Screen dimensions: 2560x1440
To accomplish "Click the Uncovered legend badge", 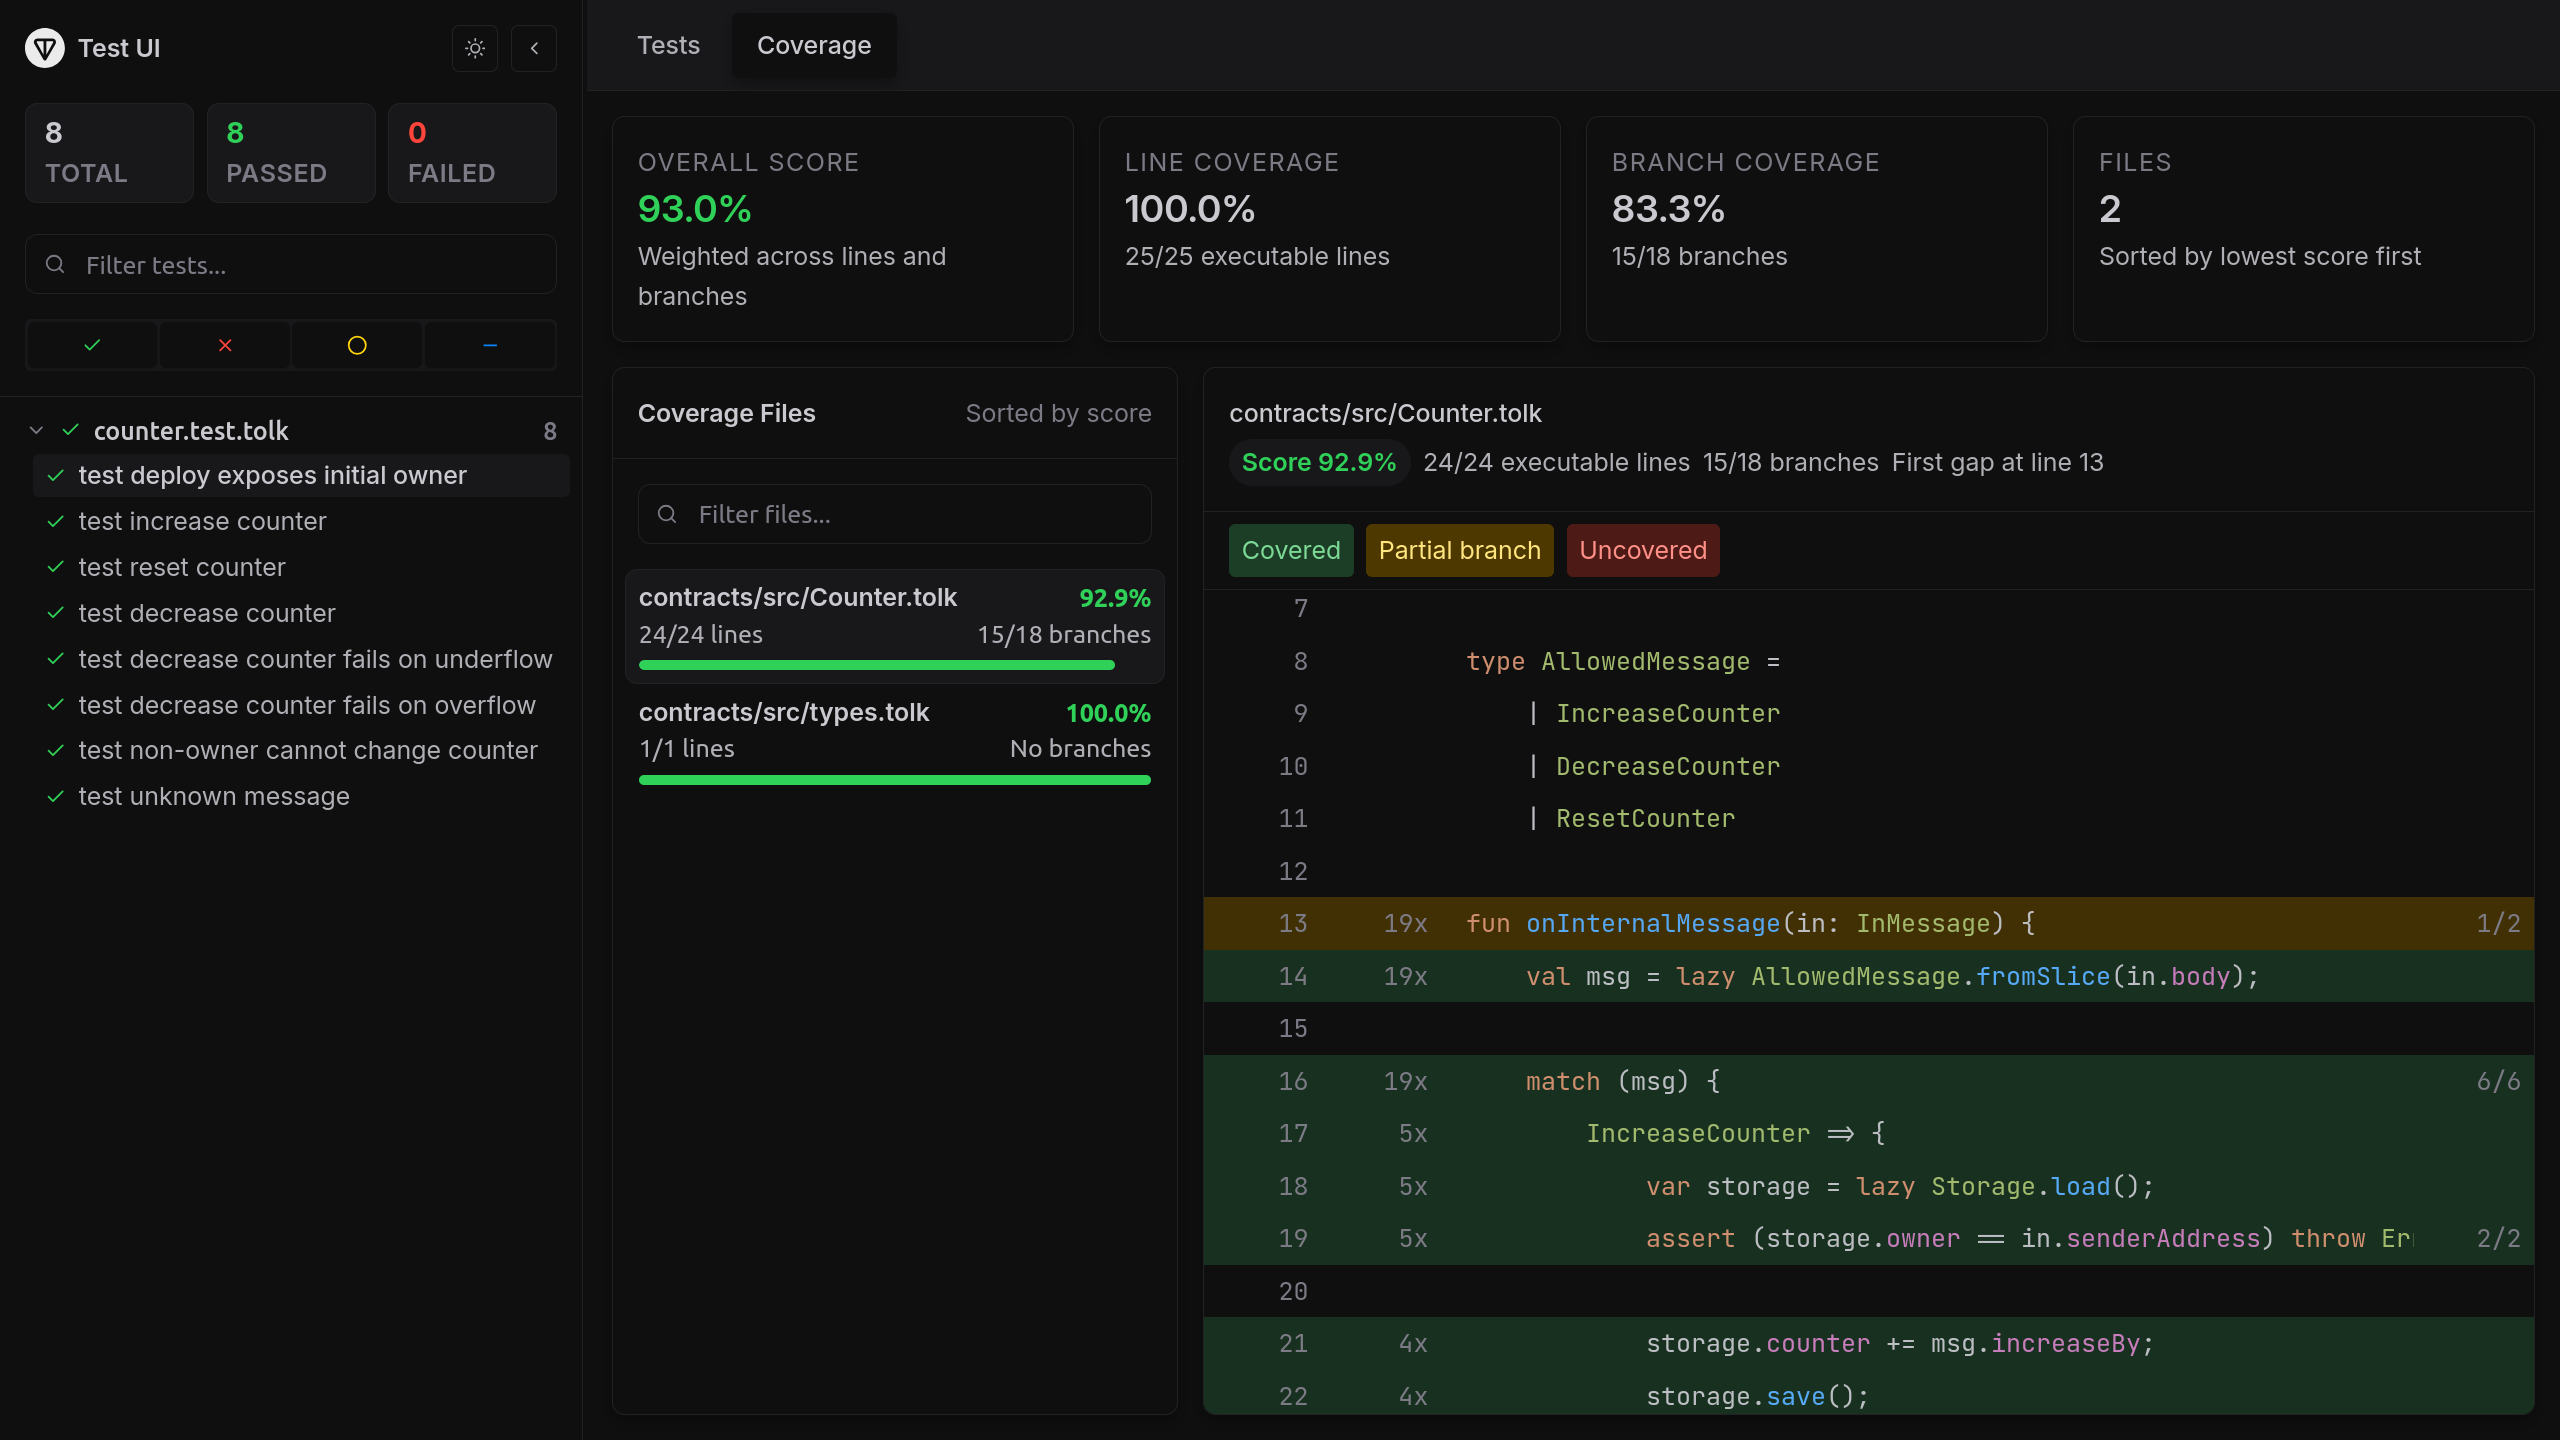I will point(1643,551).
